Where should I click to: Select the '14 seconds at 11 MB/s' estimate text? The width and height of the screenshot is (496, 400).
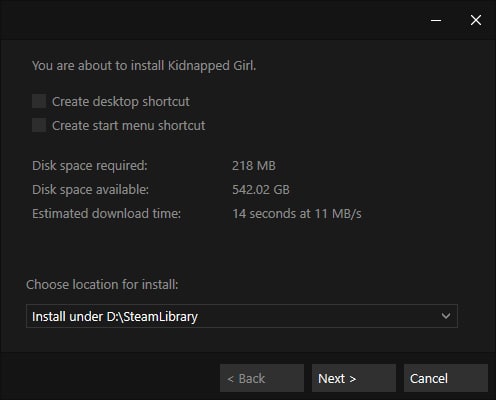[x=297, y=214]
